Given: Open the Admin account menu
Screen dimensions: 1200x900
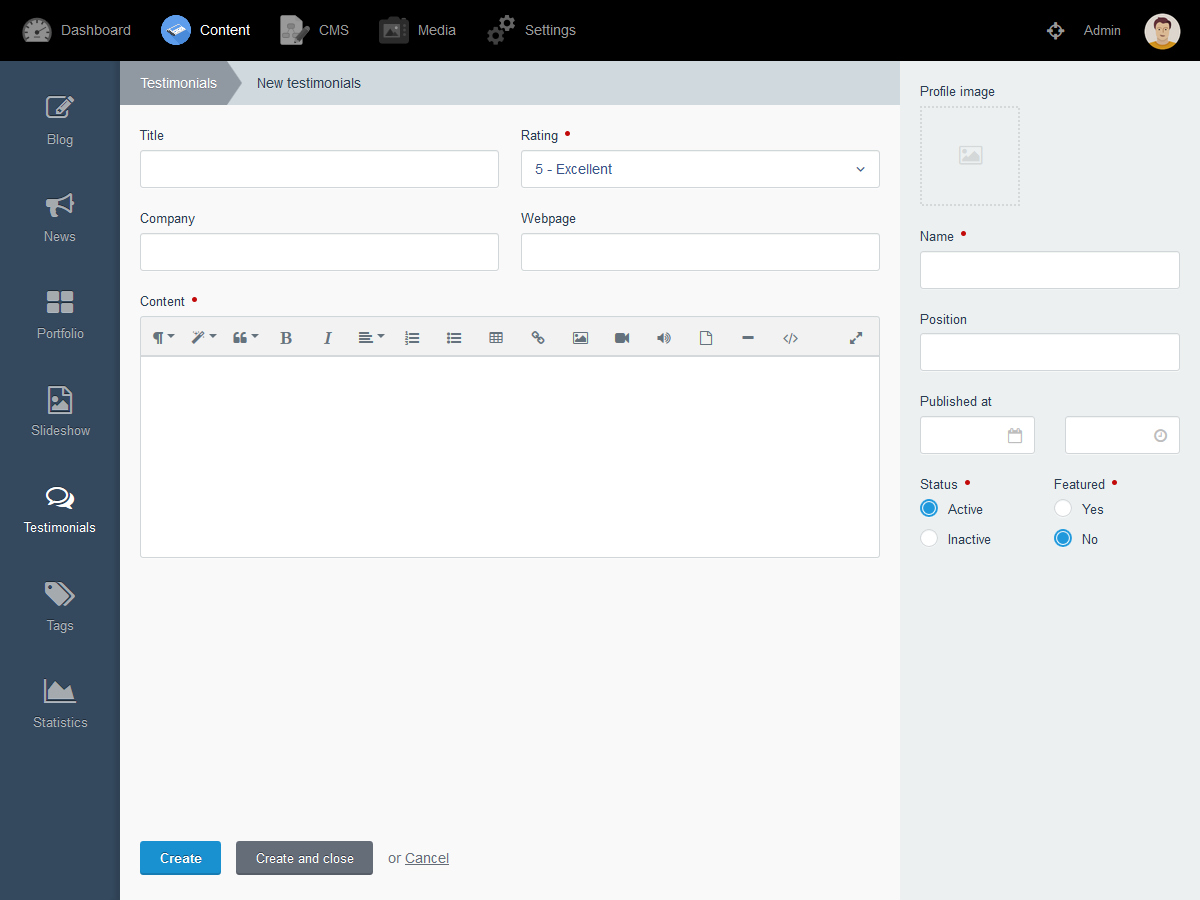Looking at the screenshot, I should [1102, 30].
